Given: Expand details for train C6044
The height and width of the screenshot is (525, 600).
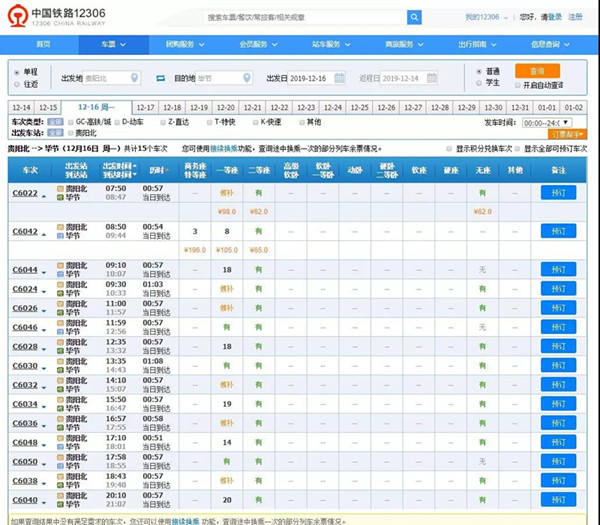Looking at the screenshot, I should click(x=44, y=272).
